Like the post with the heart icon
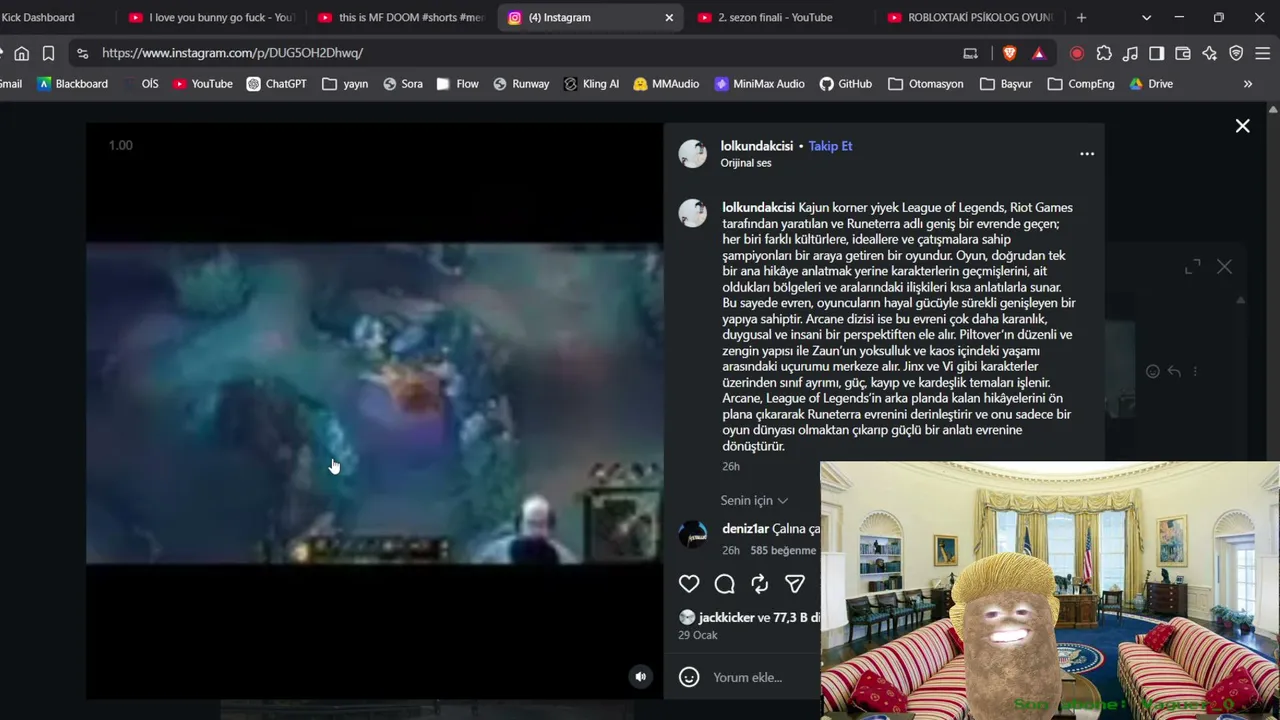The height and width of the screenshot is (720, 1280). pyautogui.click(x=689, y=584)
